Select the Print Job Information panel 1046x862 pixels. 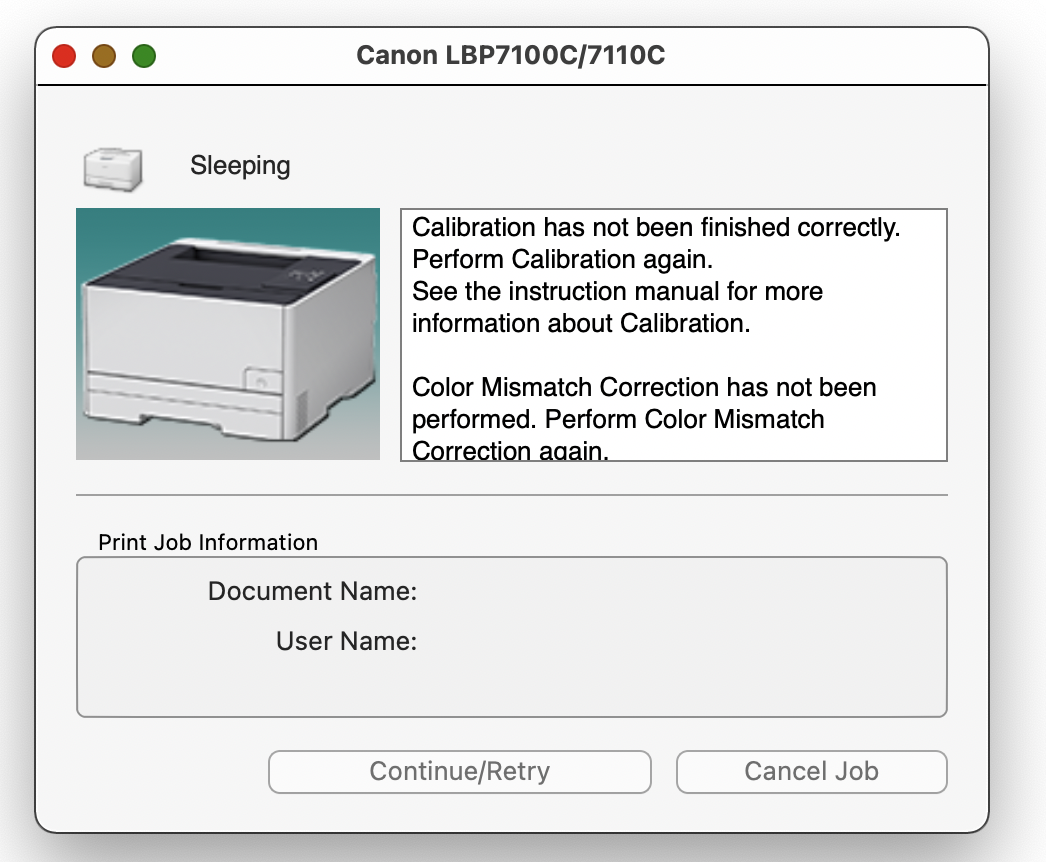pos(511,636)
